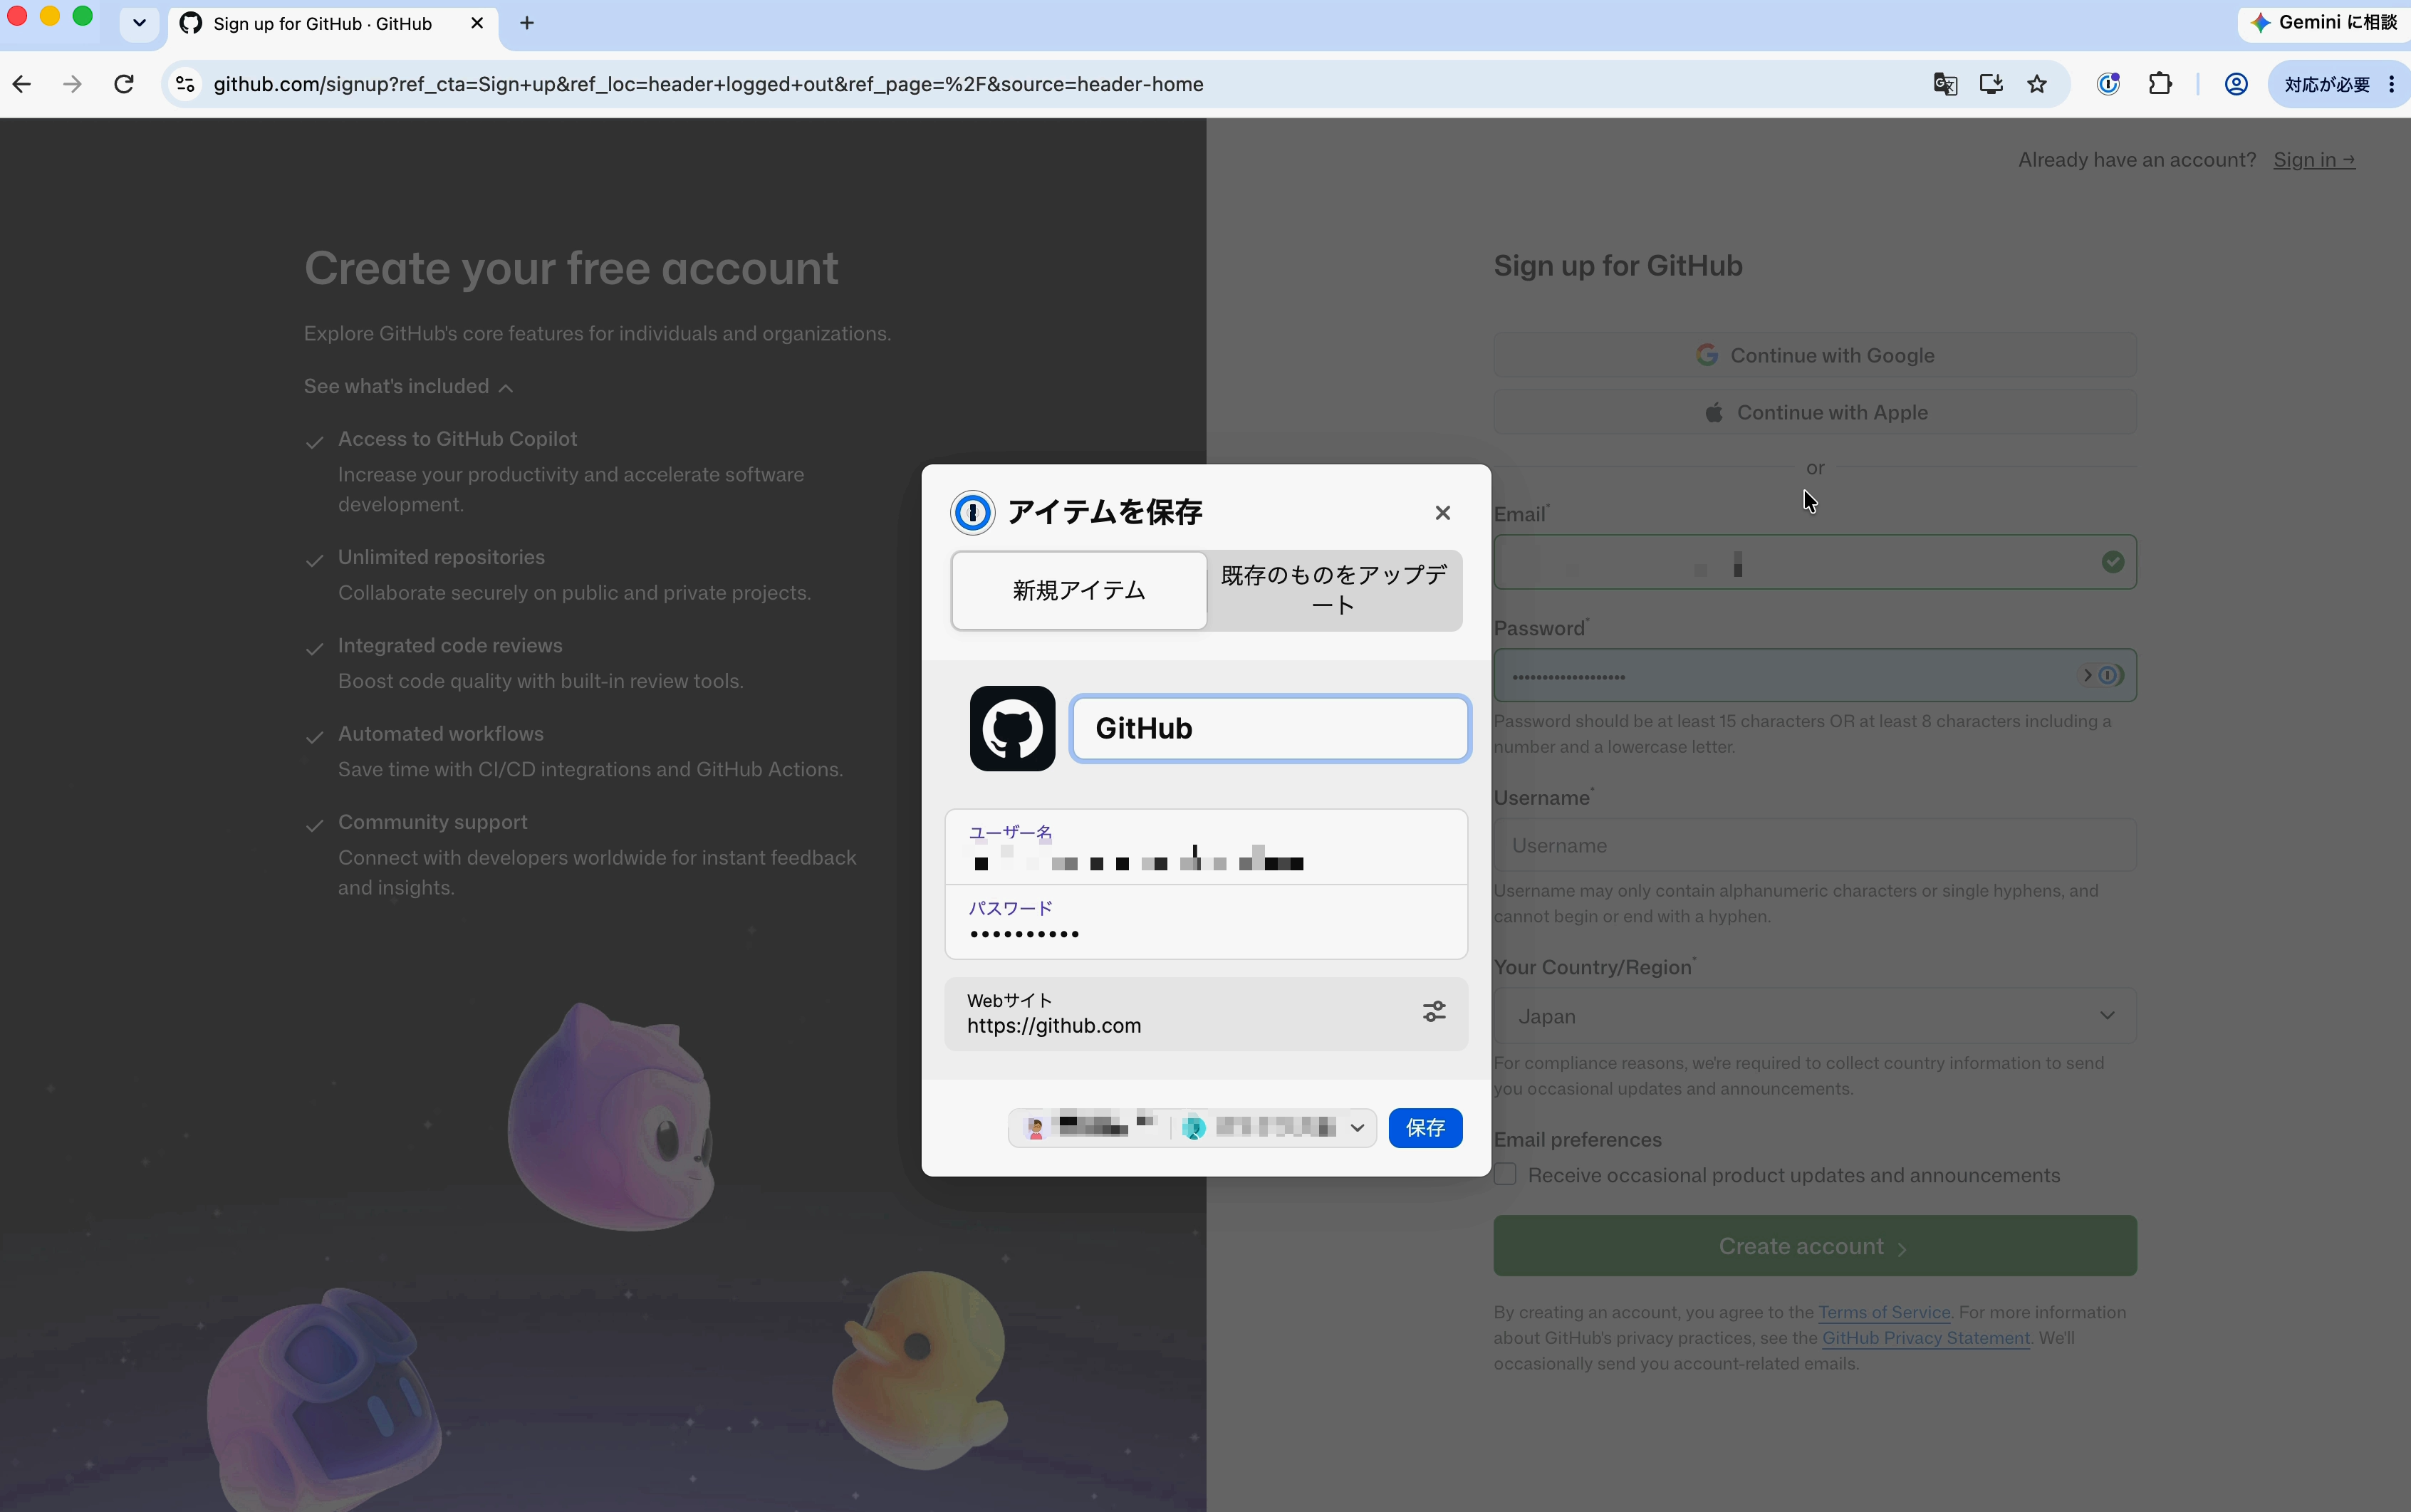Click the browser Back arrow
Viewport: 2411px width, 1512px height.
(x=22, y=84)
